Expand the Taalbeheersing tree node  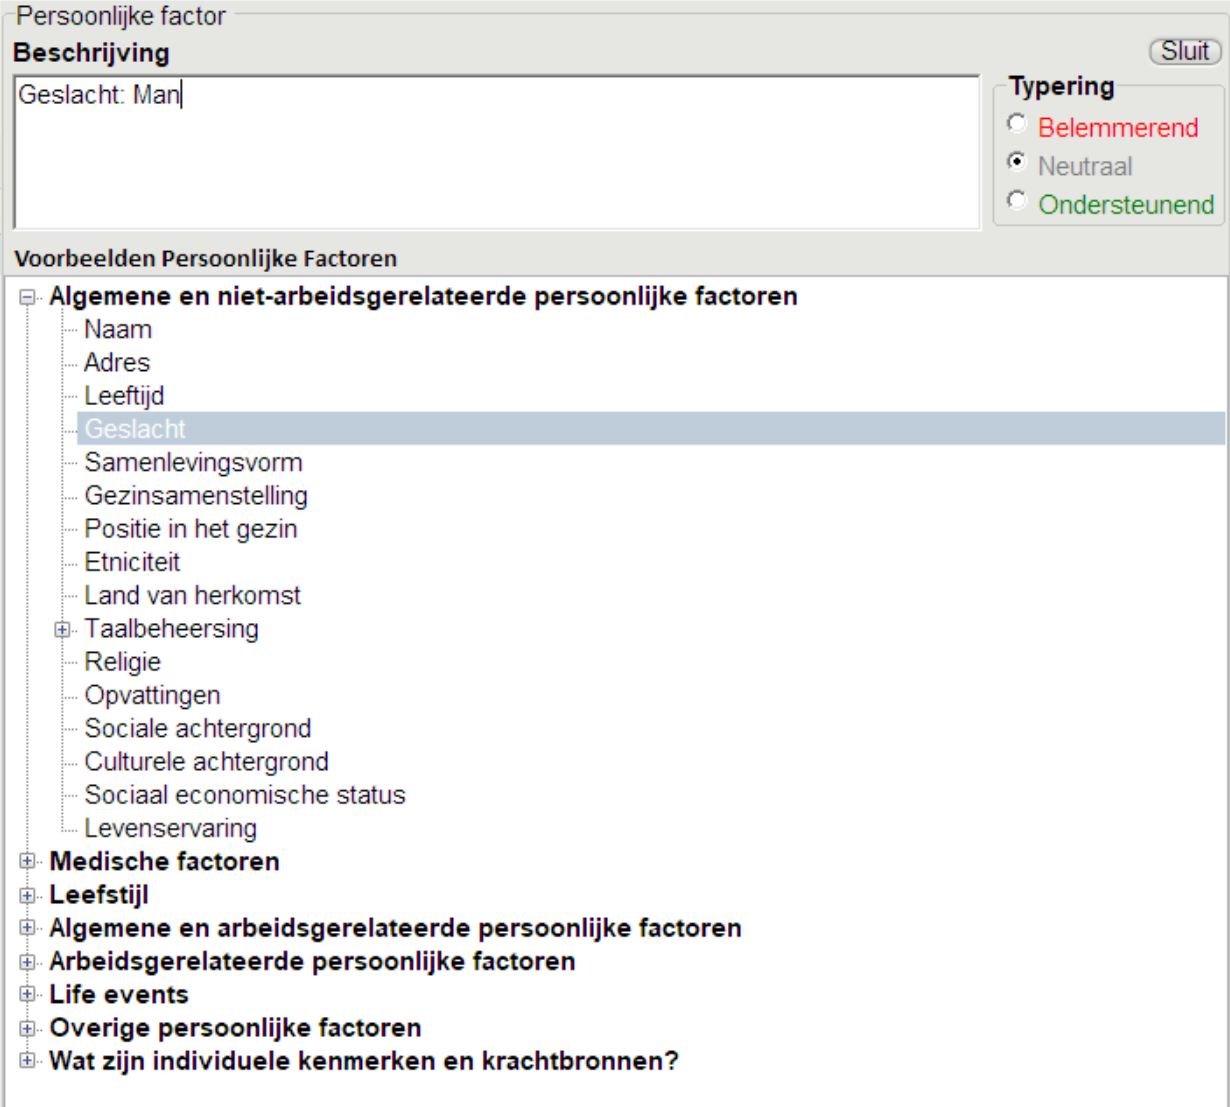62,629
